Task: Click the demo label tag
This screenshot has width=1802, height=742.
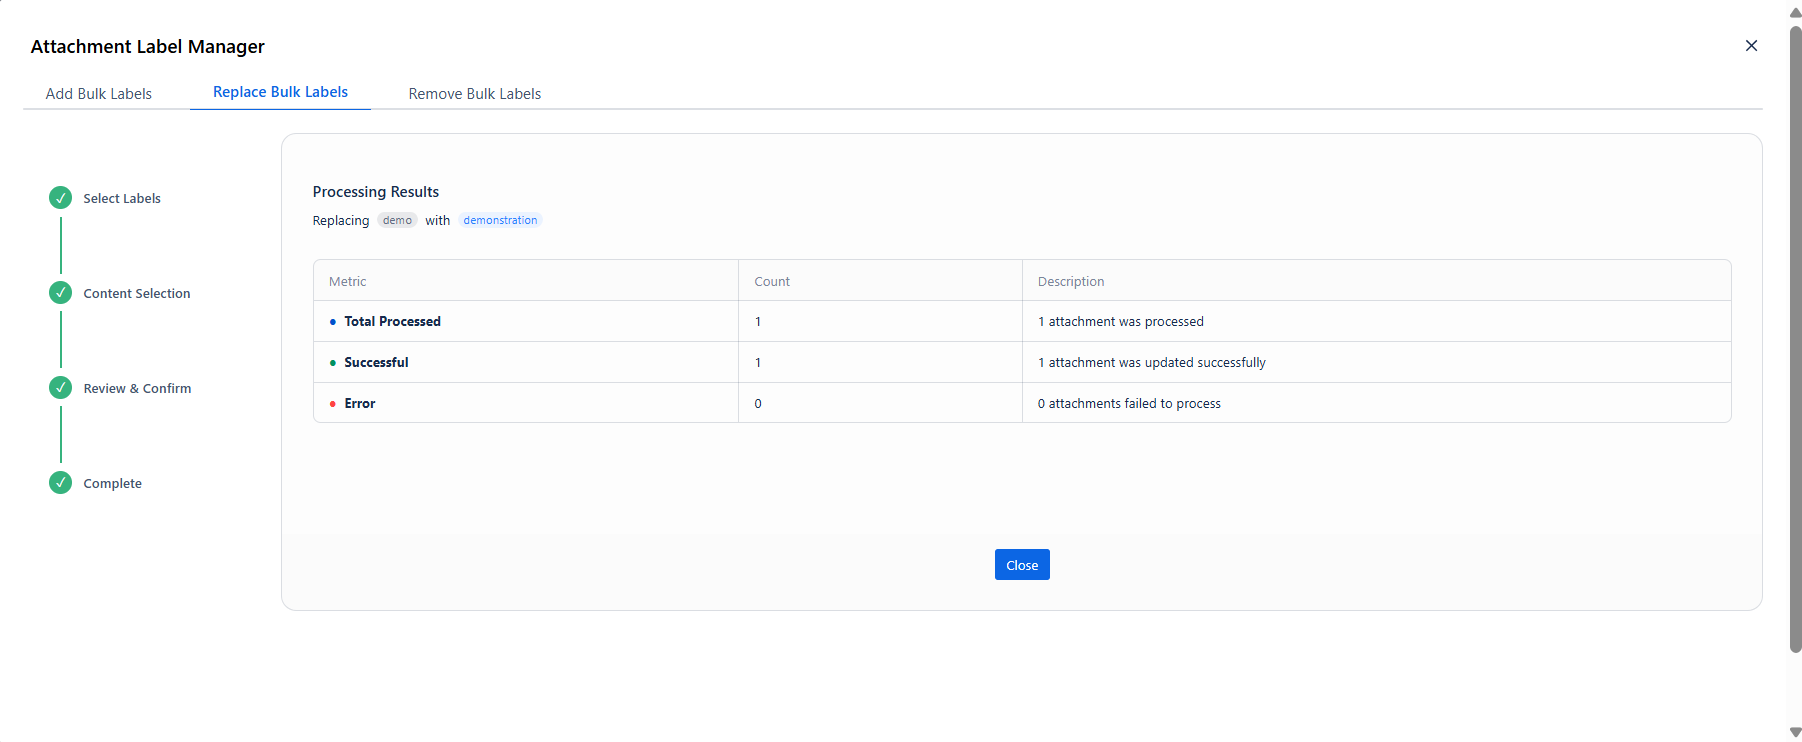Action: point(397,220)
